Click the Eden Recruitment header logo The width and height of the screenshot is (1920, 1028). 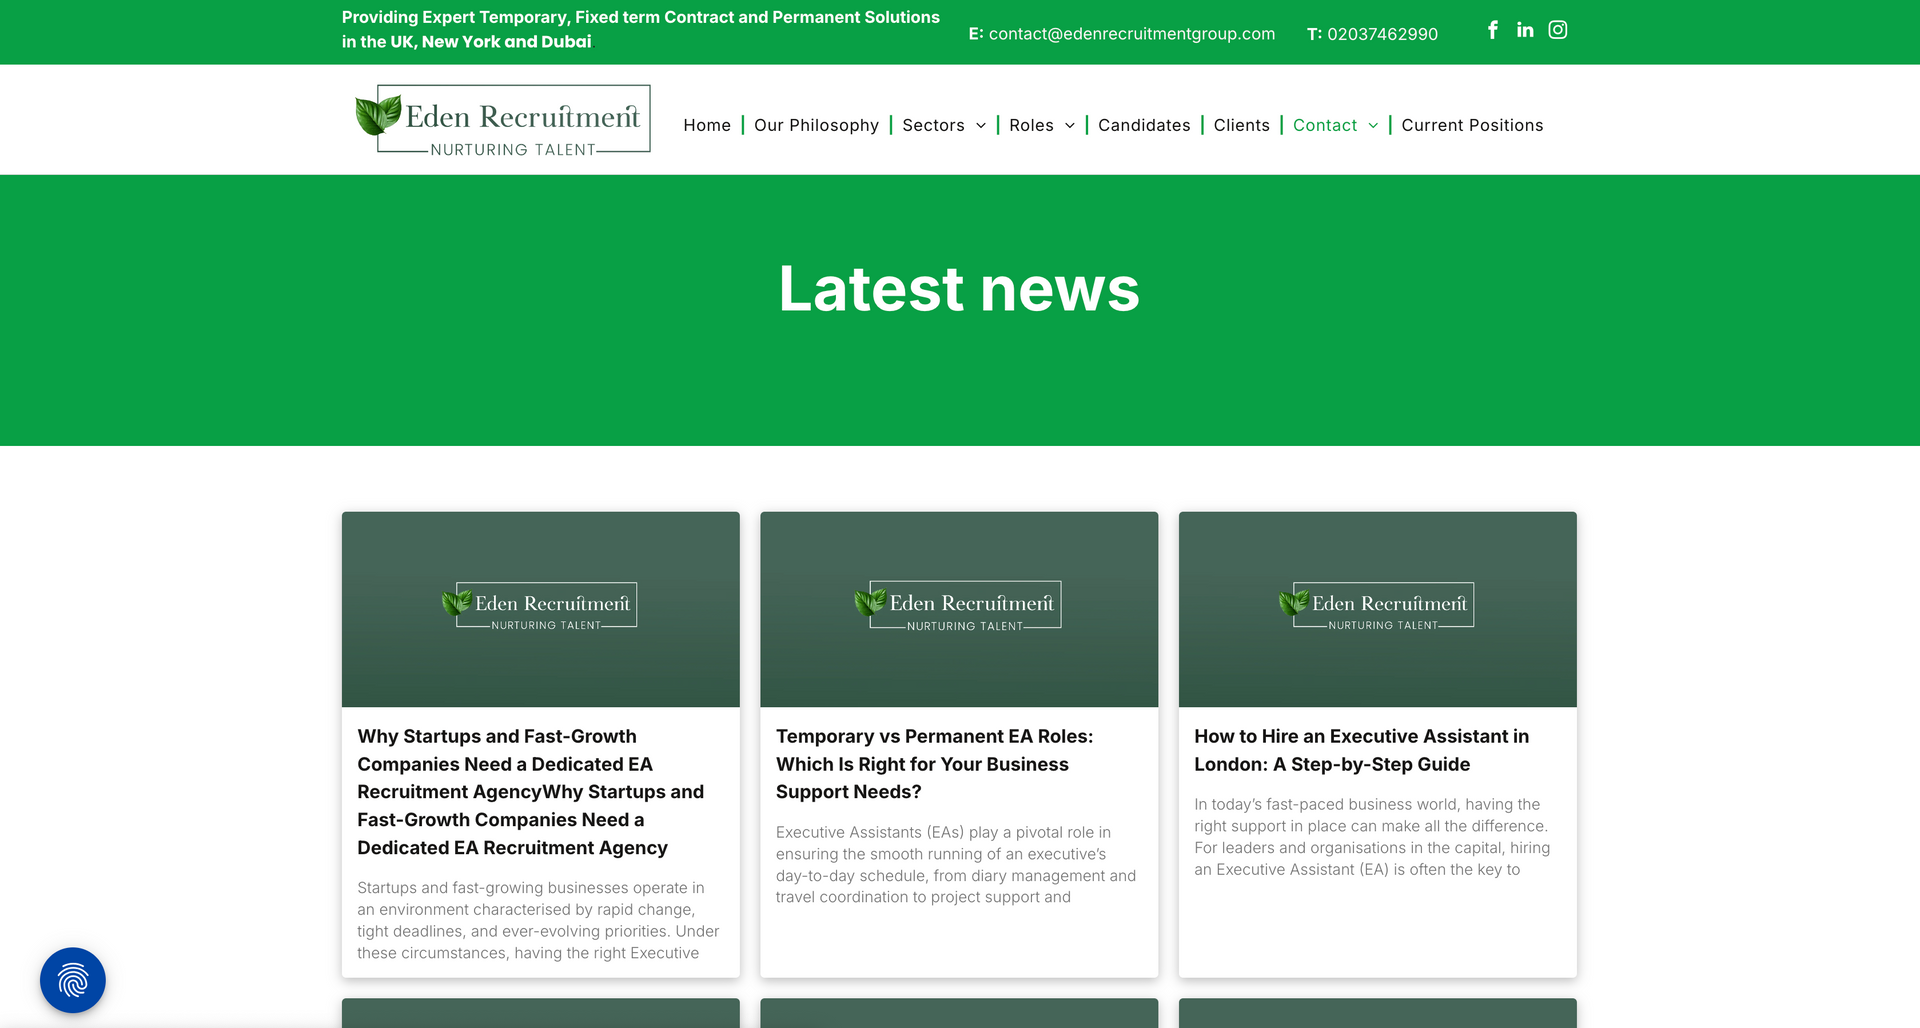[x=503, y=121]
